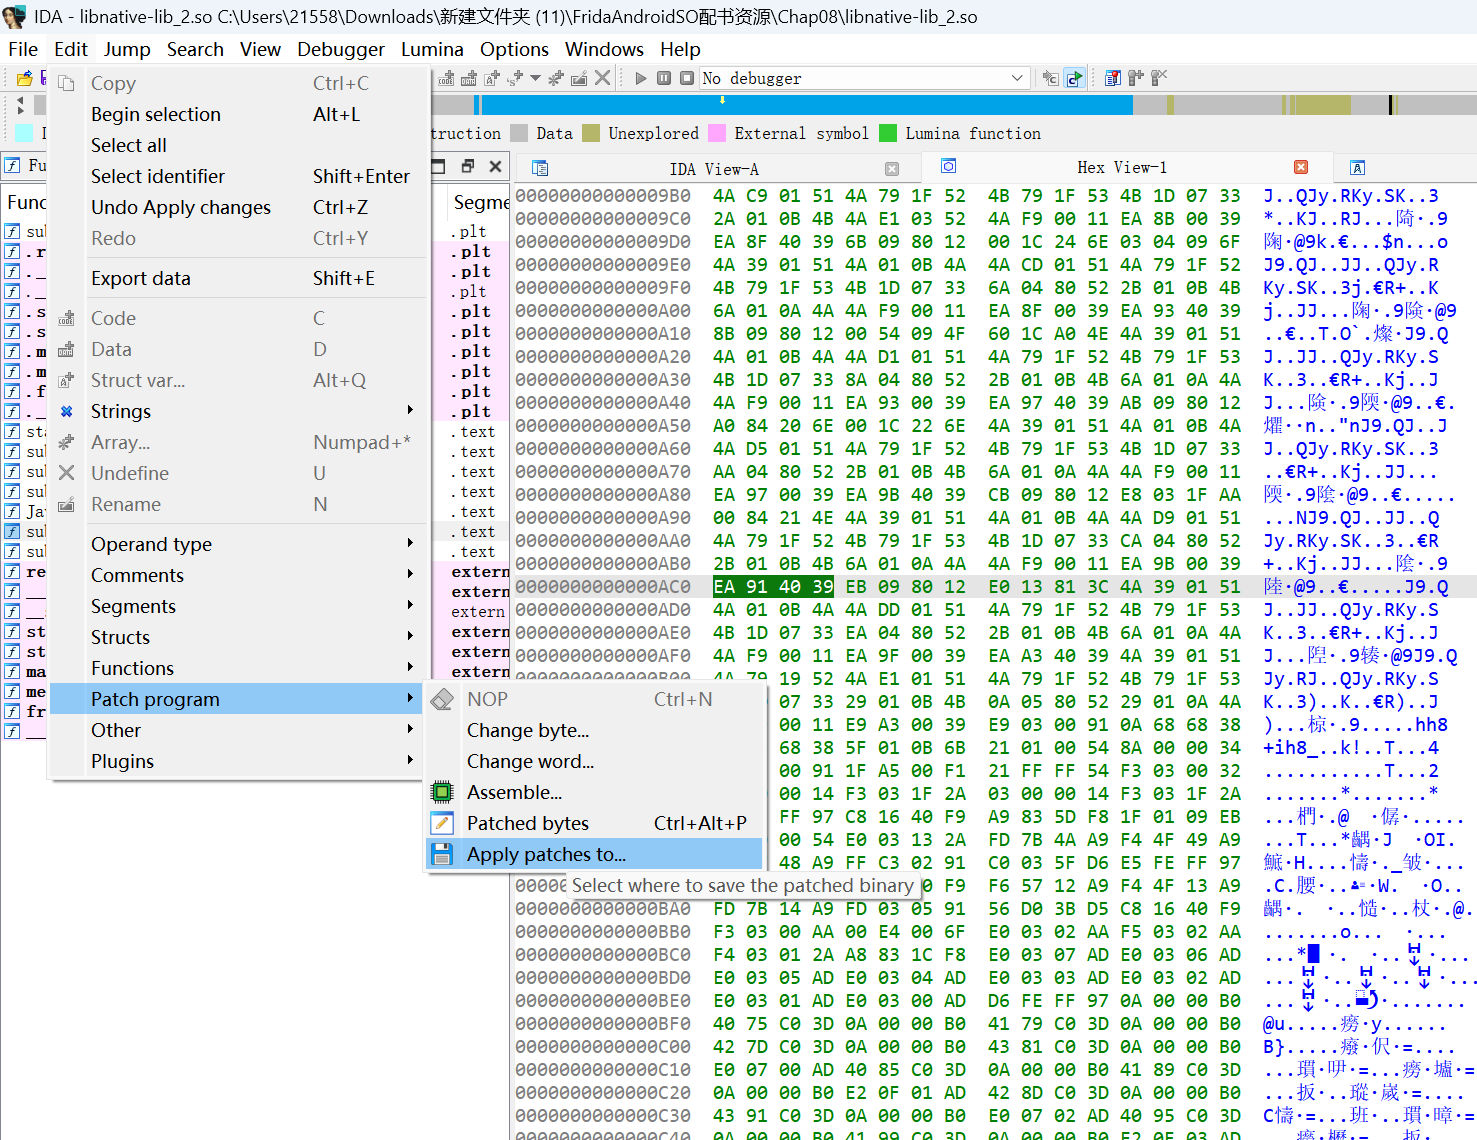Open the breakpoint list toolbar icon
The height and width of the screenshot is (1140, 1477).
[x=1112, y=78]
